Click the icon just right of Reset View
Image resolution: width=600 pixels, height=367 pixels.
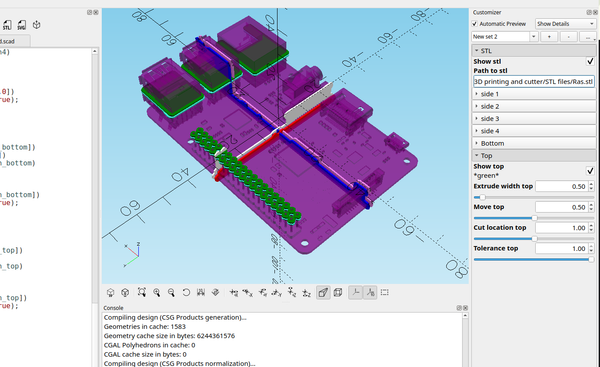click(x=201, y=293)
